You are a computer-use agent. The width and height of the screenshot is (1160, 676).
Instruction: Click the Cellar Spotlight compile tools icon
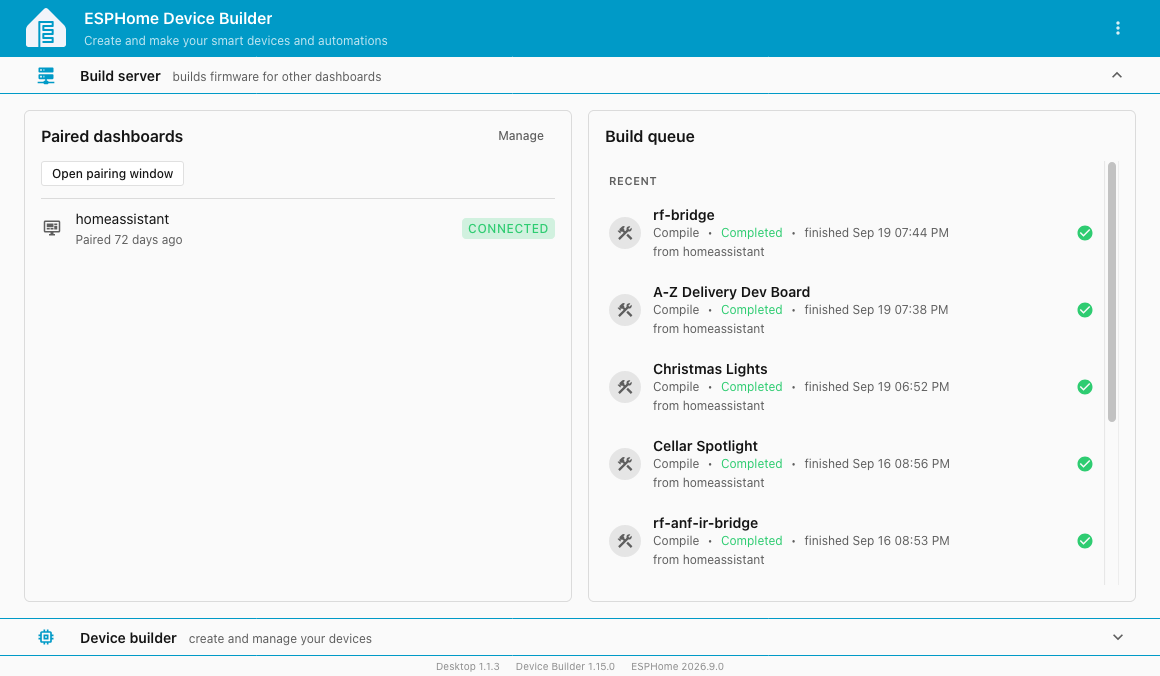[x=625, y=464]
